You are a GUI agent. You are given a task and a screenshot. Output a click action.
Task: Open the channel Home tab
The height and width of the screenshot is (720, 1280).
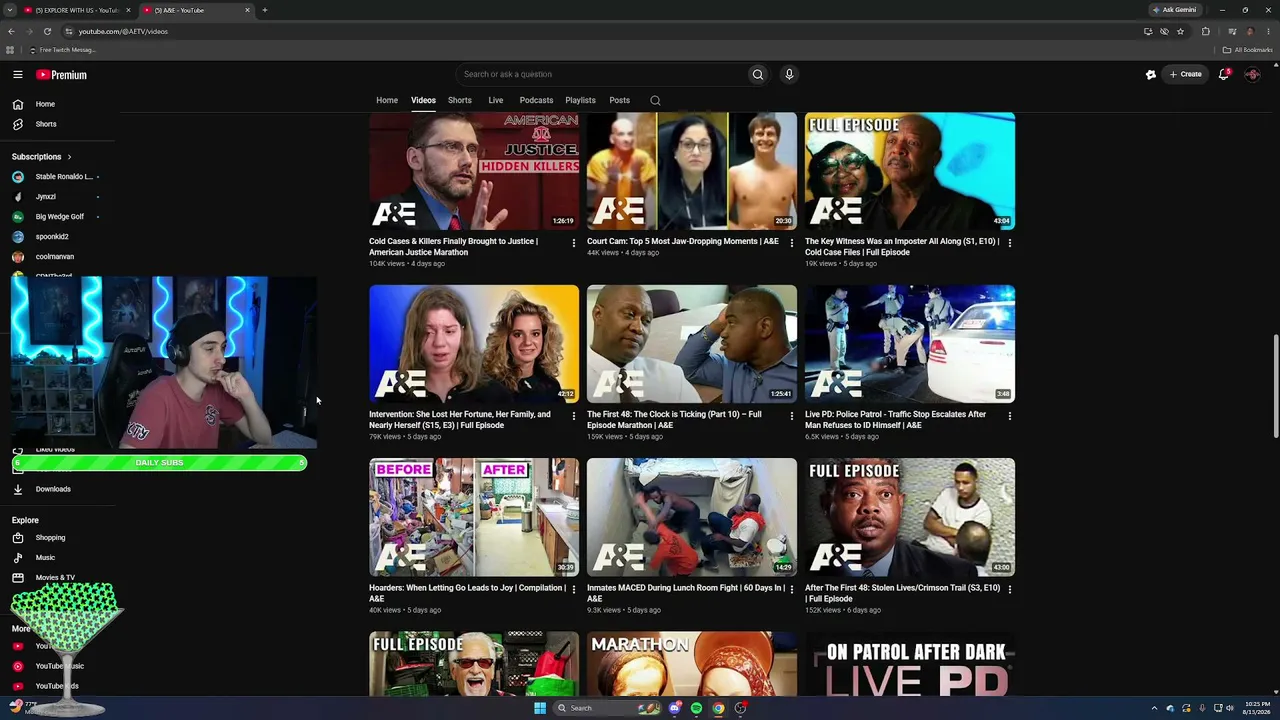click(x=387, y=100)
